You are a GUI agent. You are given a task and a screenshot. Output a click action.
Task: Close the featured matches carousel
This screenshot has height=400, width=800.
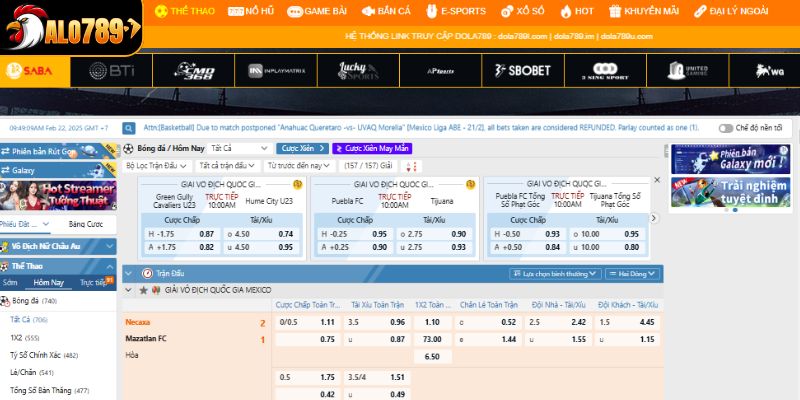(x=657, y=180)
